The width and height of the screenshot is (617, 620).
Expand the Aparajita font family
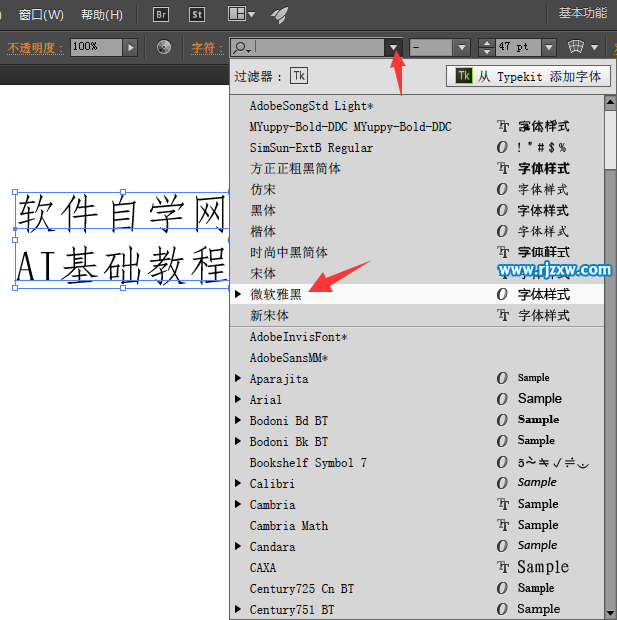click(238, 378)
